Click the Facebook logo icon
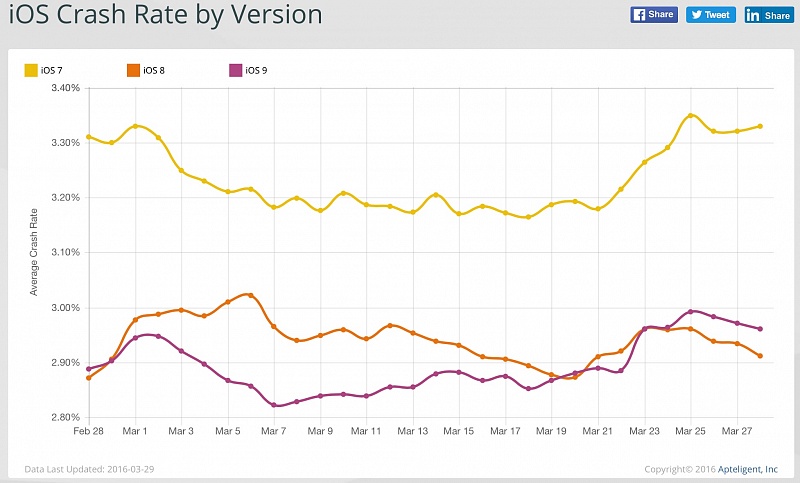This screenshot has width=800, height=483. pos(639,14)
